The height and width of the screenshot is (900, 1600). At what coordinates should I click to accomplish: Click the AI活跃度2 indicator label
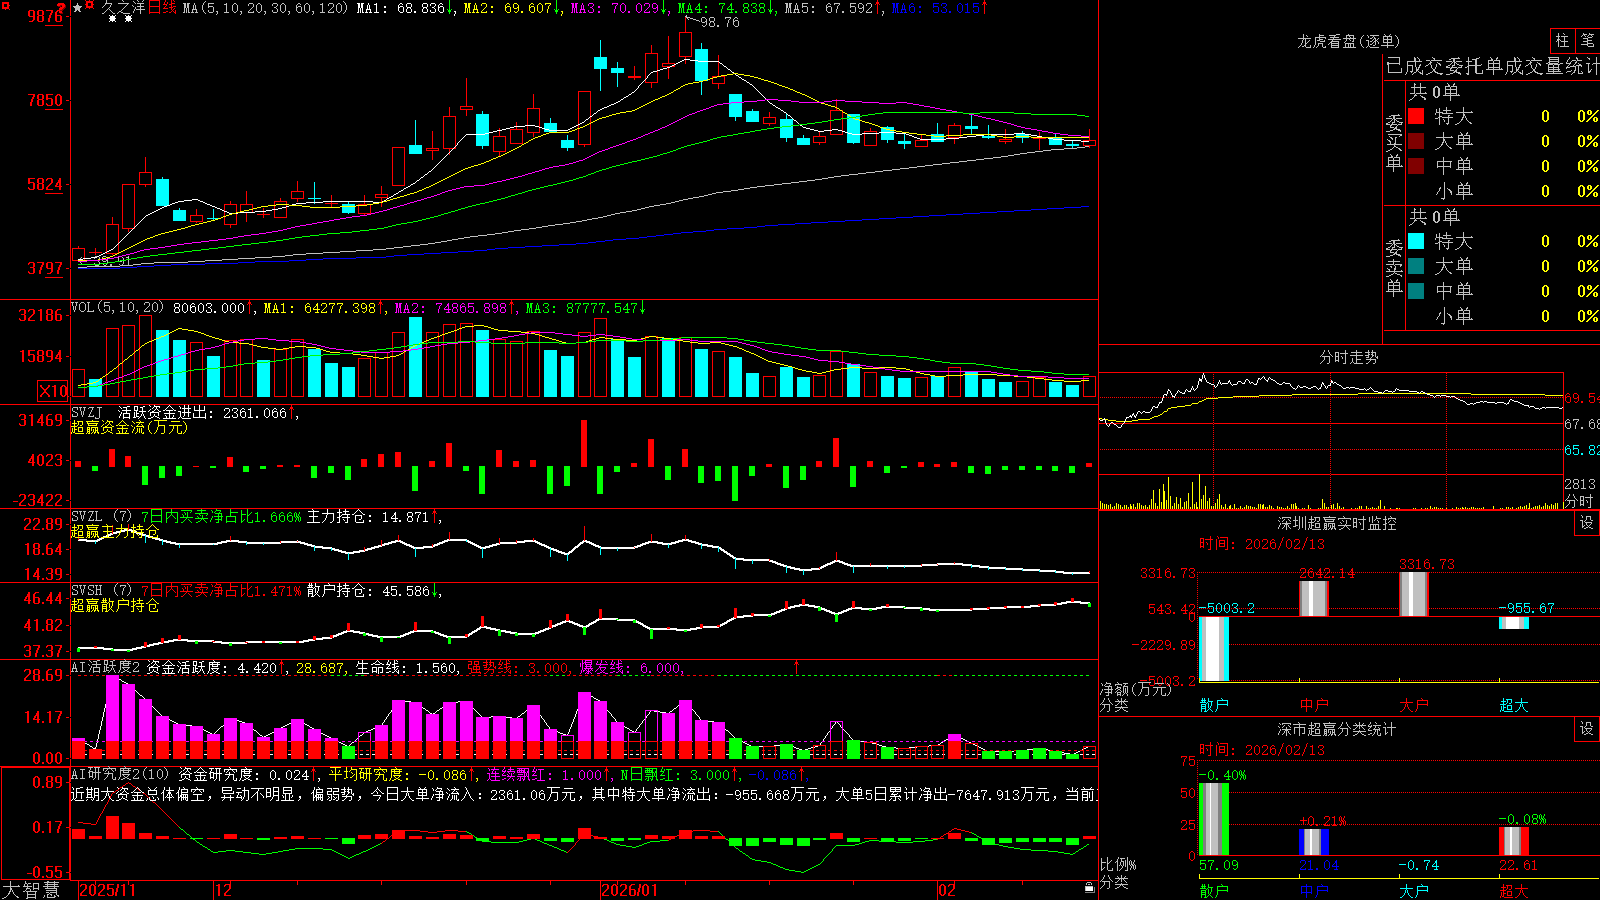[x=106, y=667]
